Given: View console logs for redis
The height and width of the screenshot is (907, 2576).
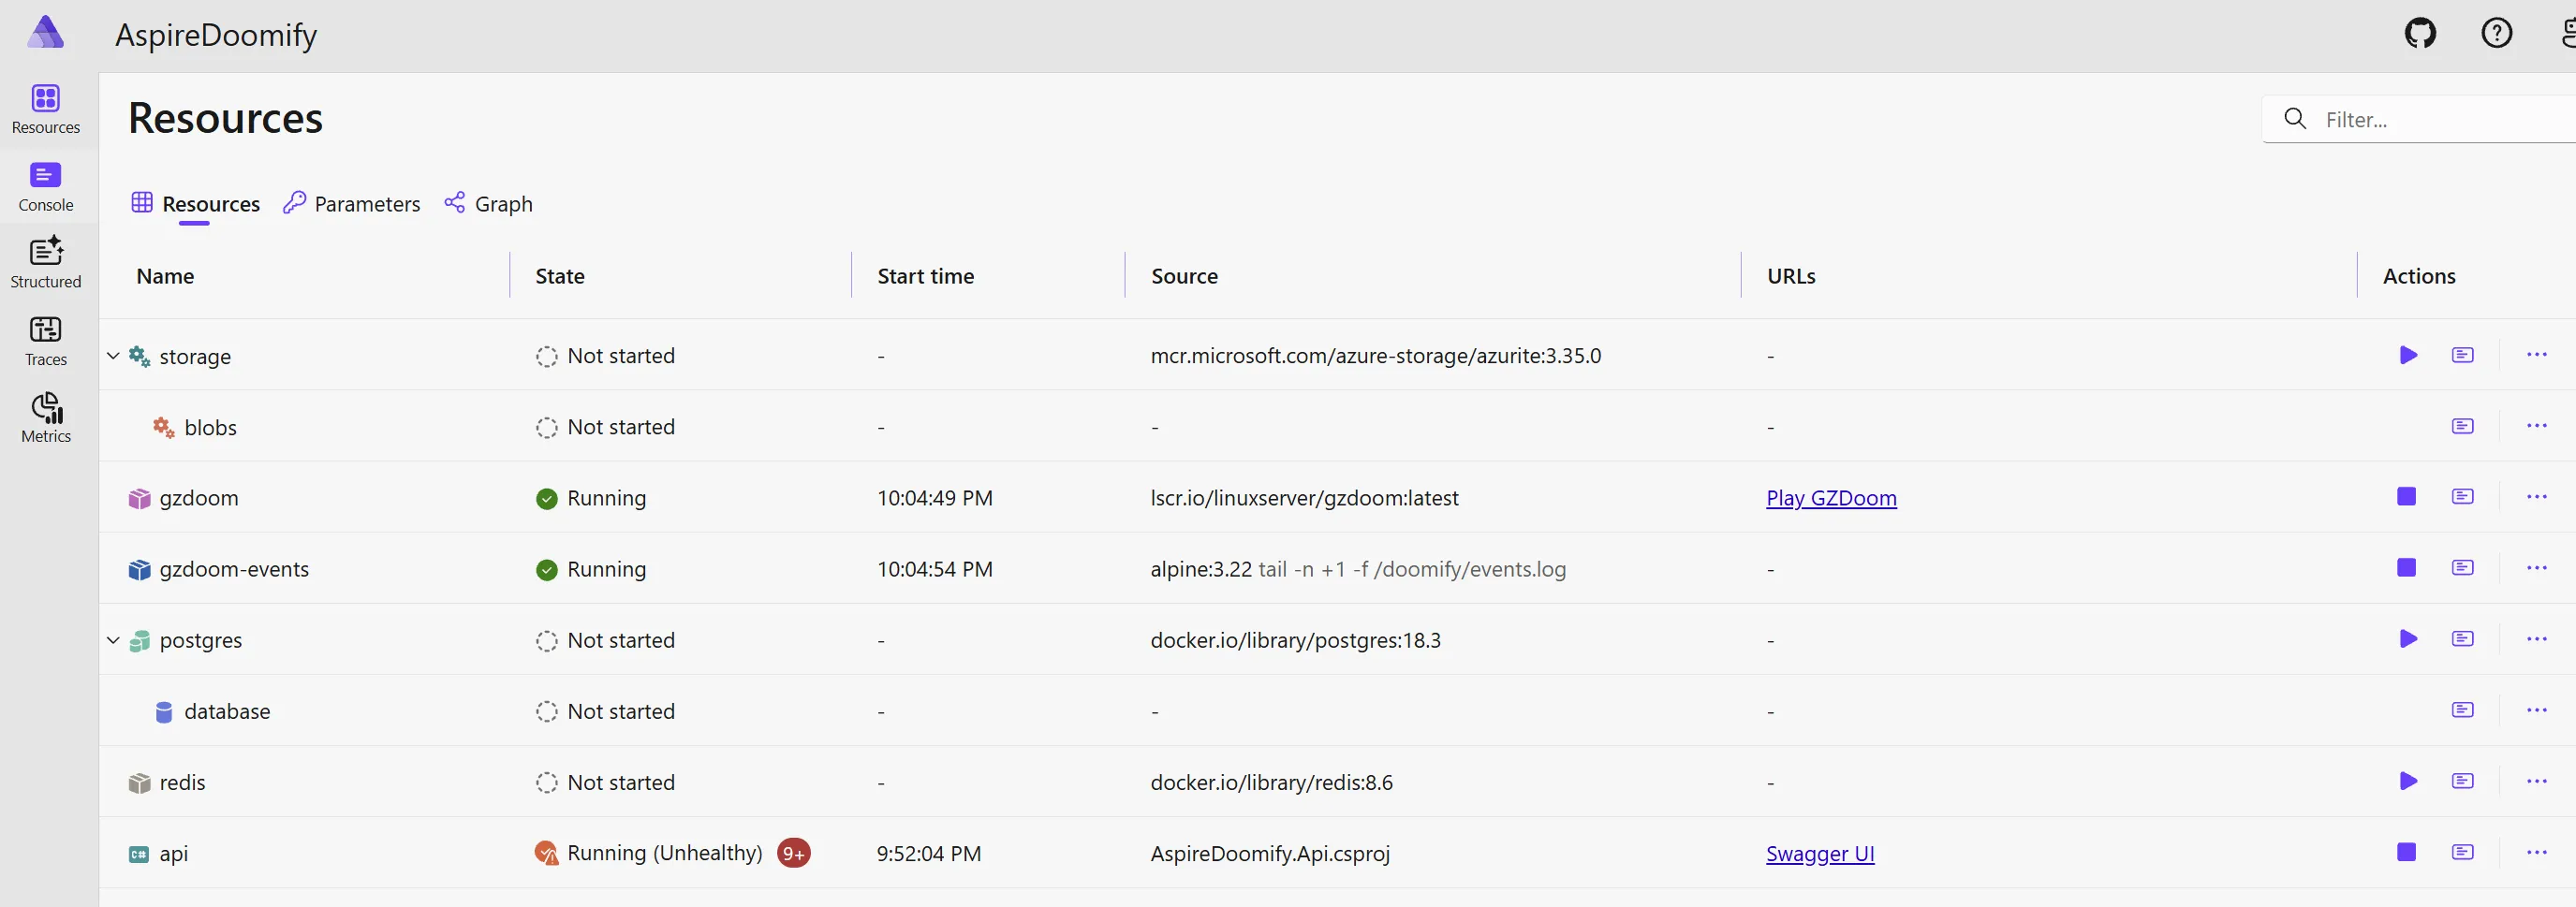Looking at the screenshot, I should coord(2463,781).
